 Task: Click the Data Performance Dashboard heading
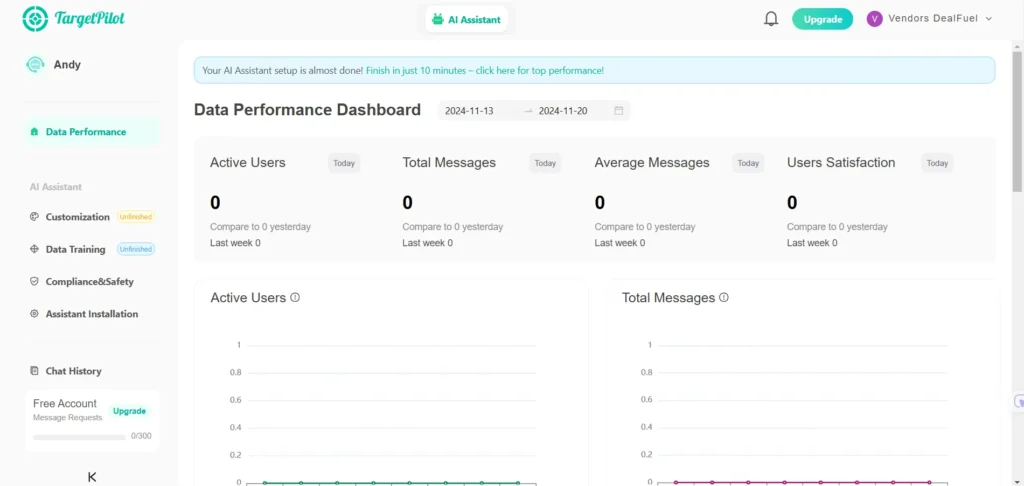coord(308,110)
